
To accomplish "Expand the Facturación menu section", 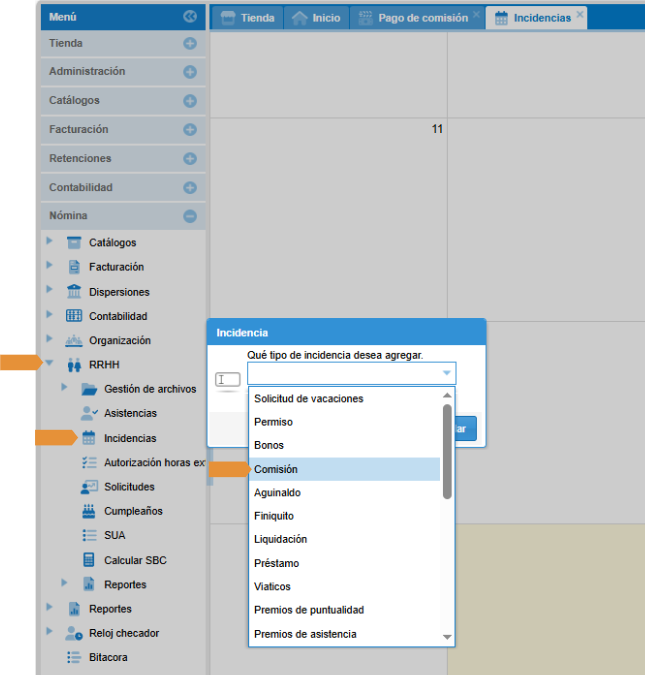I will 190,130.
